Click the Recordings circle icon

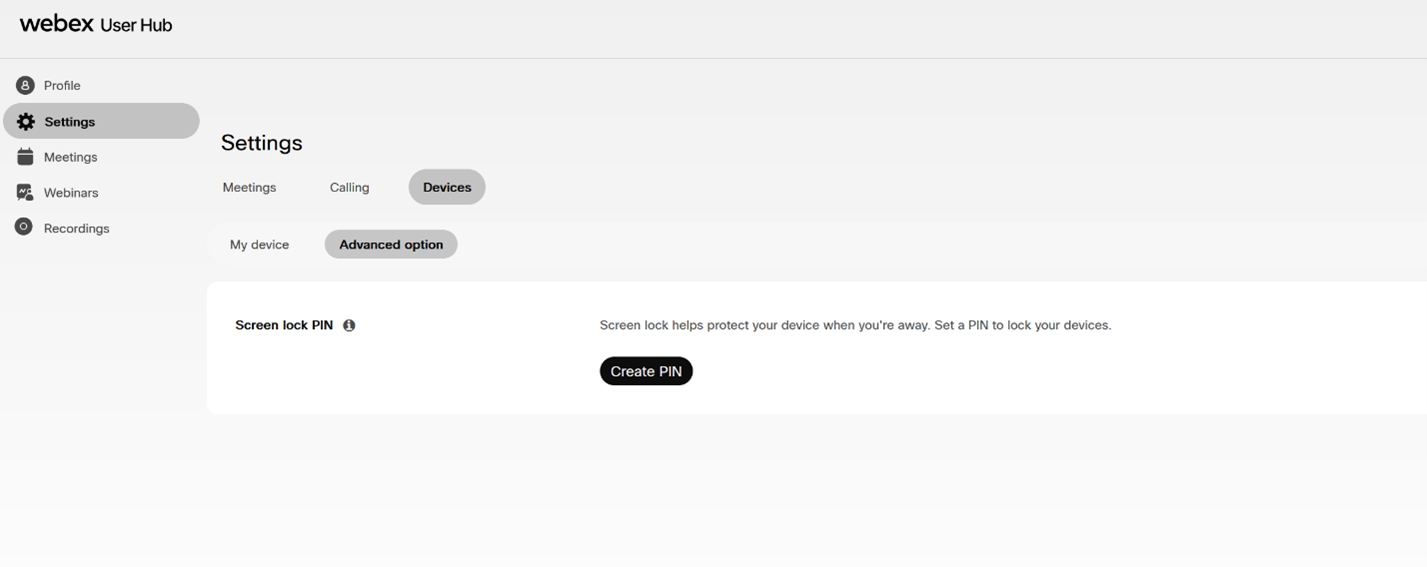[x=24, y=227]
